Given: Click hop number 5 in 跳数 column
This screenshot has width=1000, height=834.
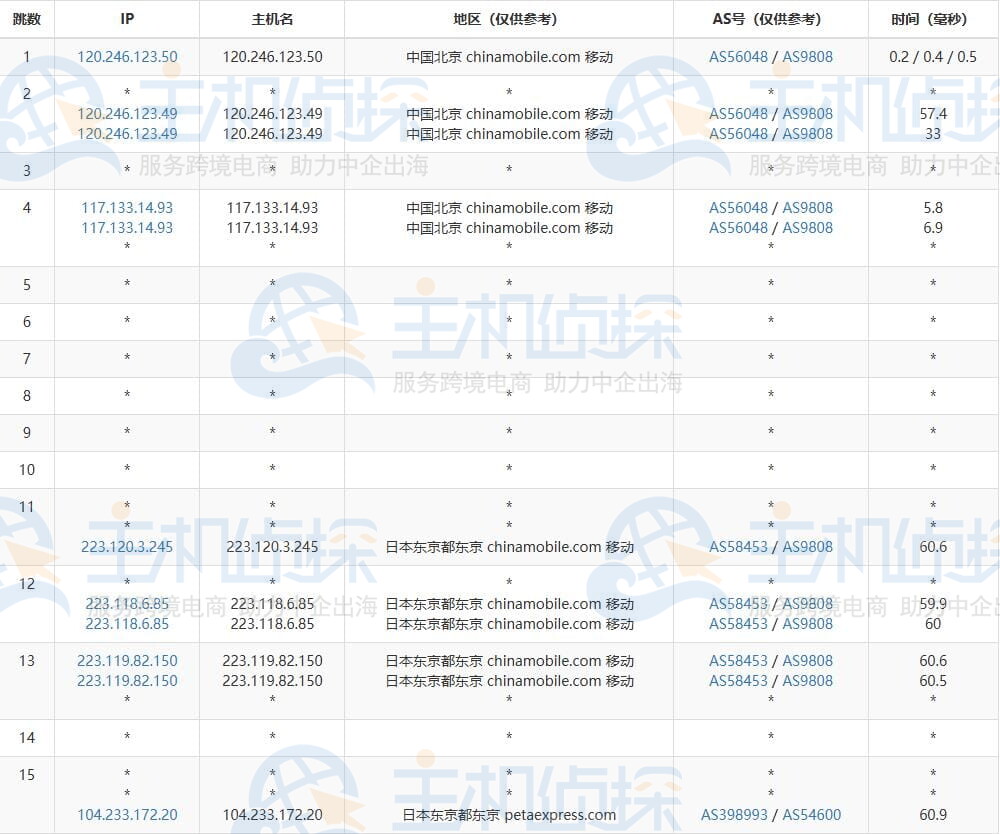Looking at the screenshot, I should click(27, 285).
